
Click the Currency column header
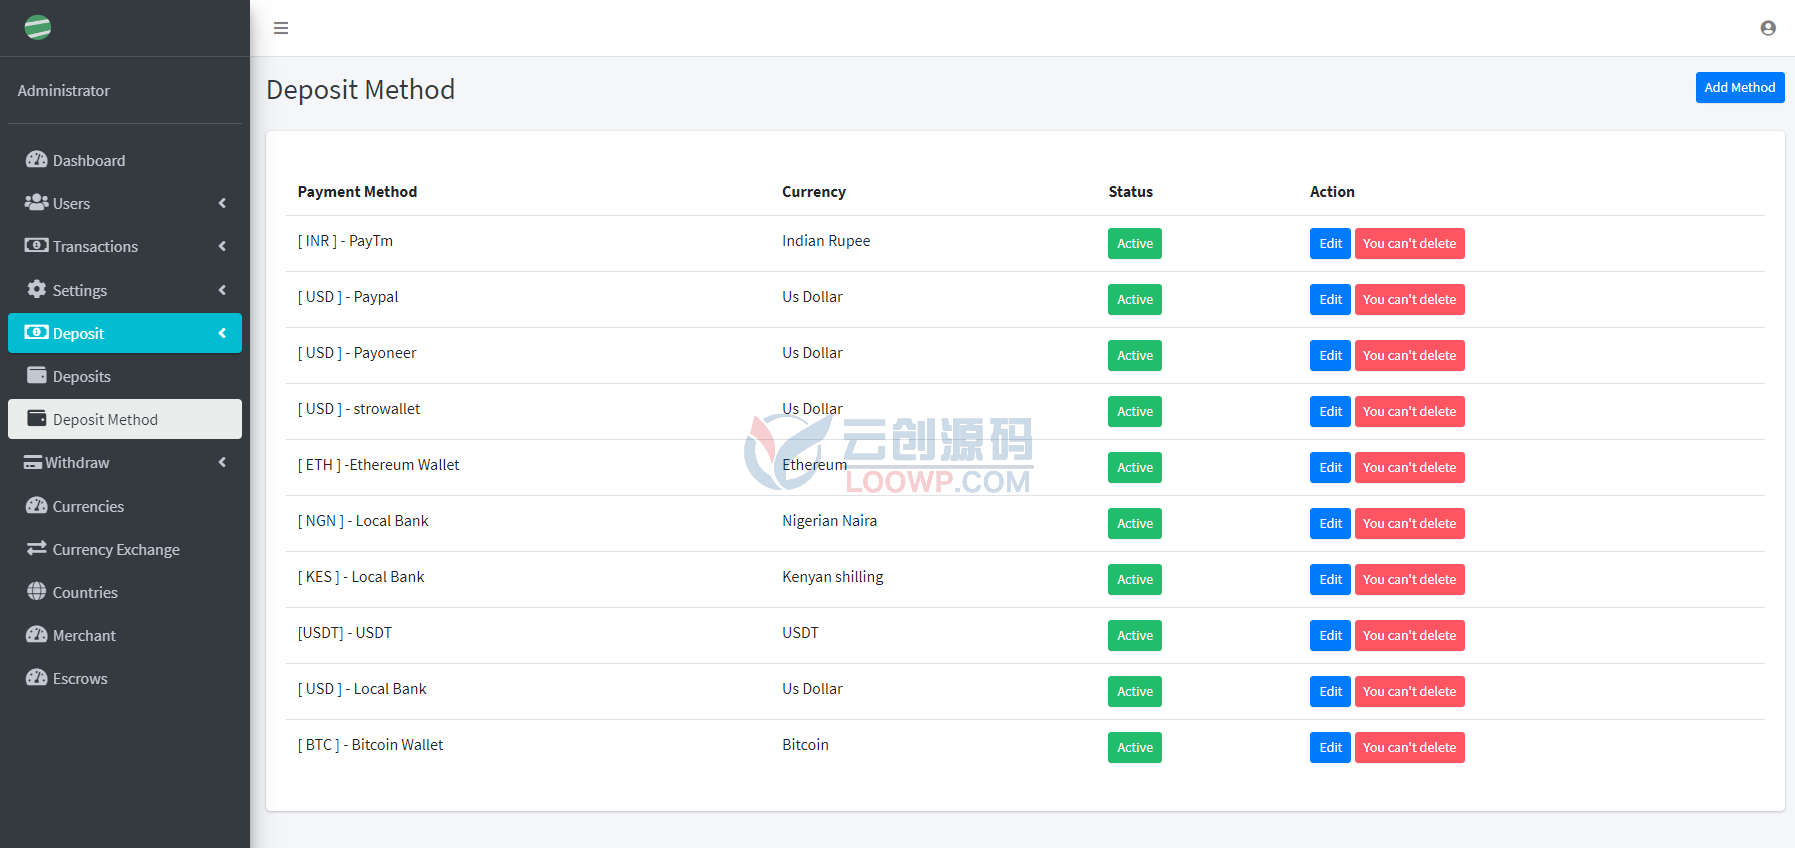[x=814, y=192]
